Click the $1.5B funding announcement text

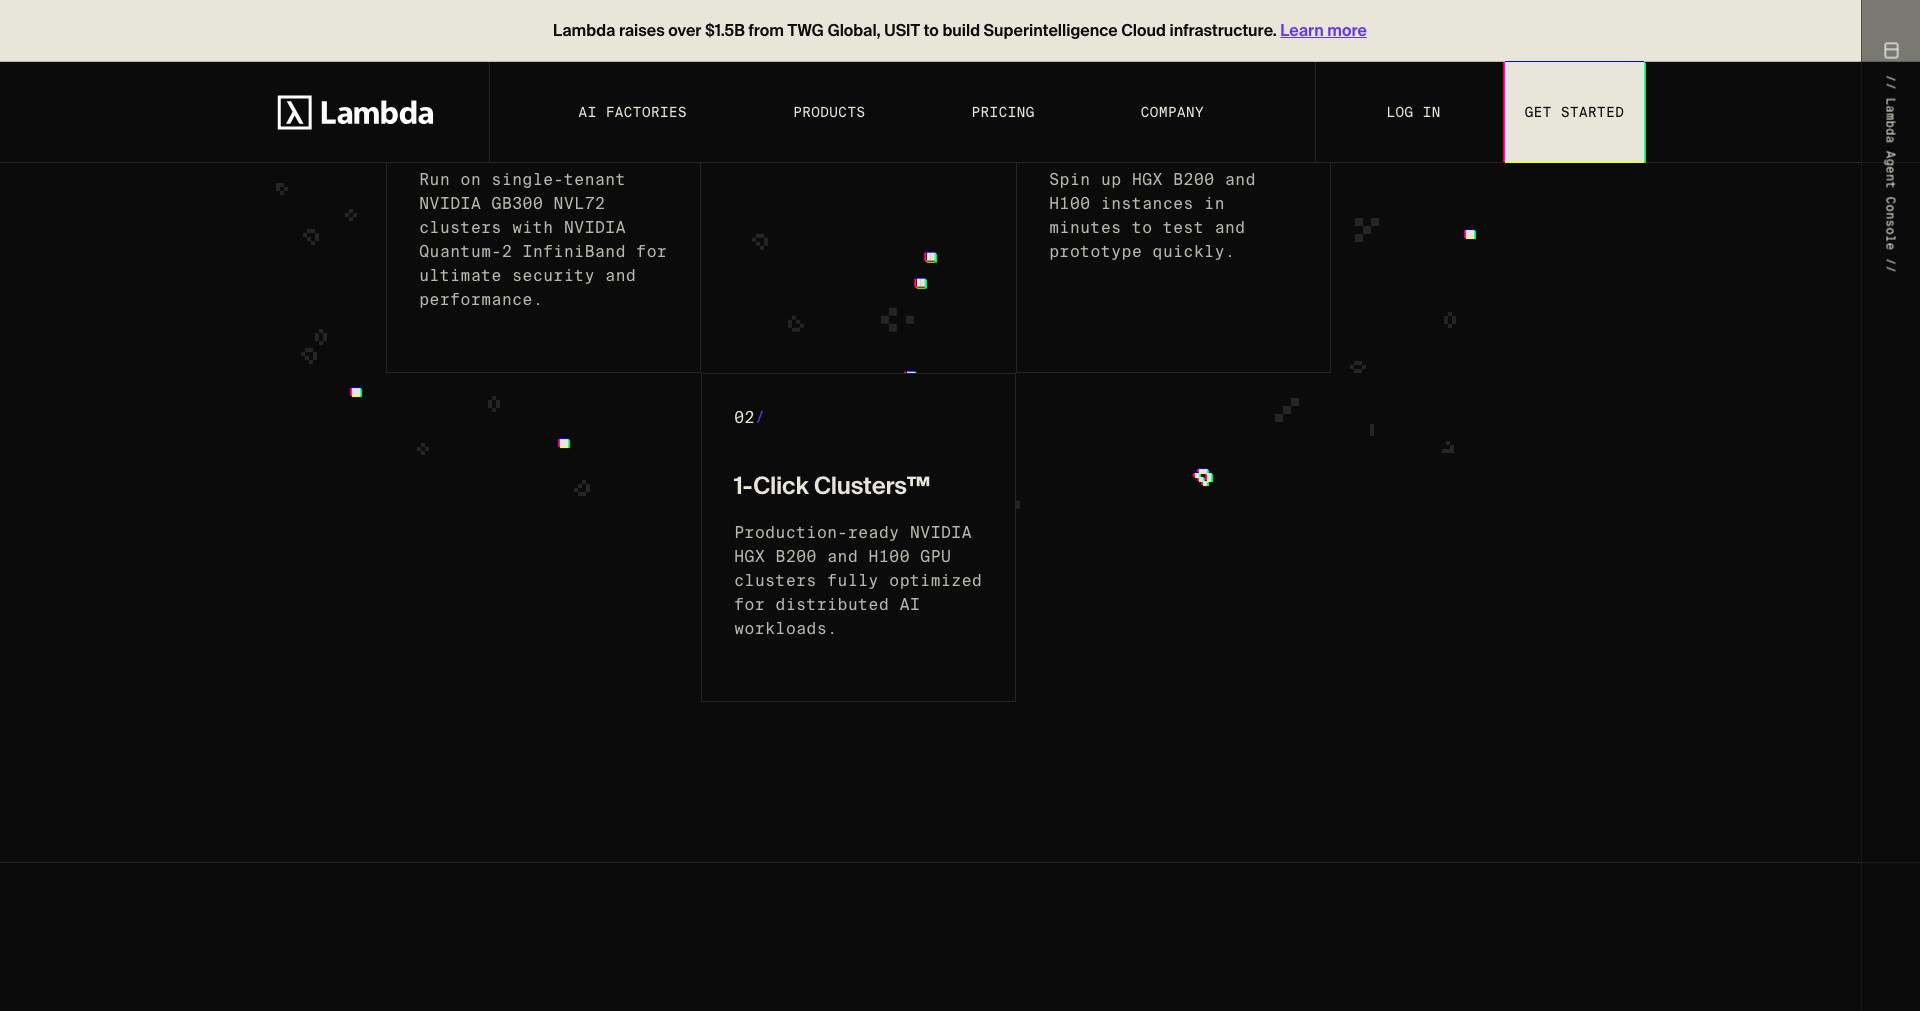point(915,31)
